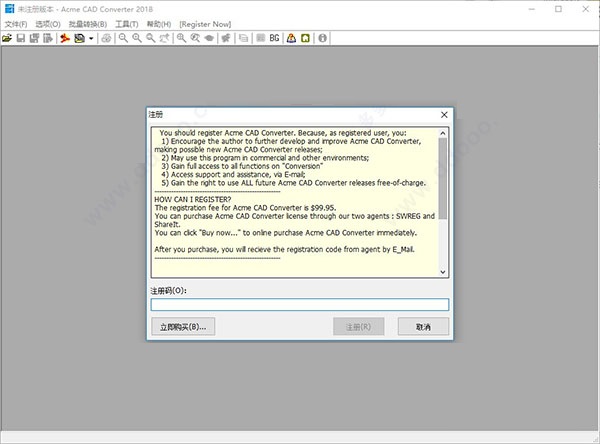Screen dimensions: 600x444
Task: Click the 注册(R) register button
Action: (359, 327)
